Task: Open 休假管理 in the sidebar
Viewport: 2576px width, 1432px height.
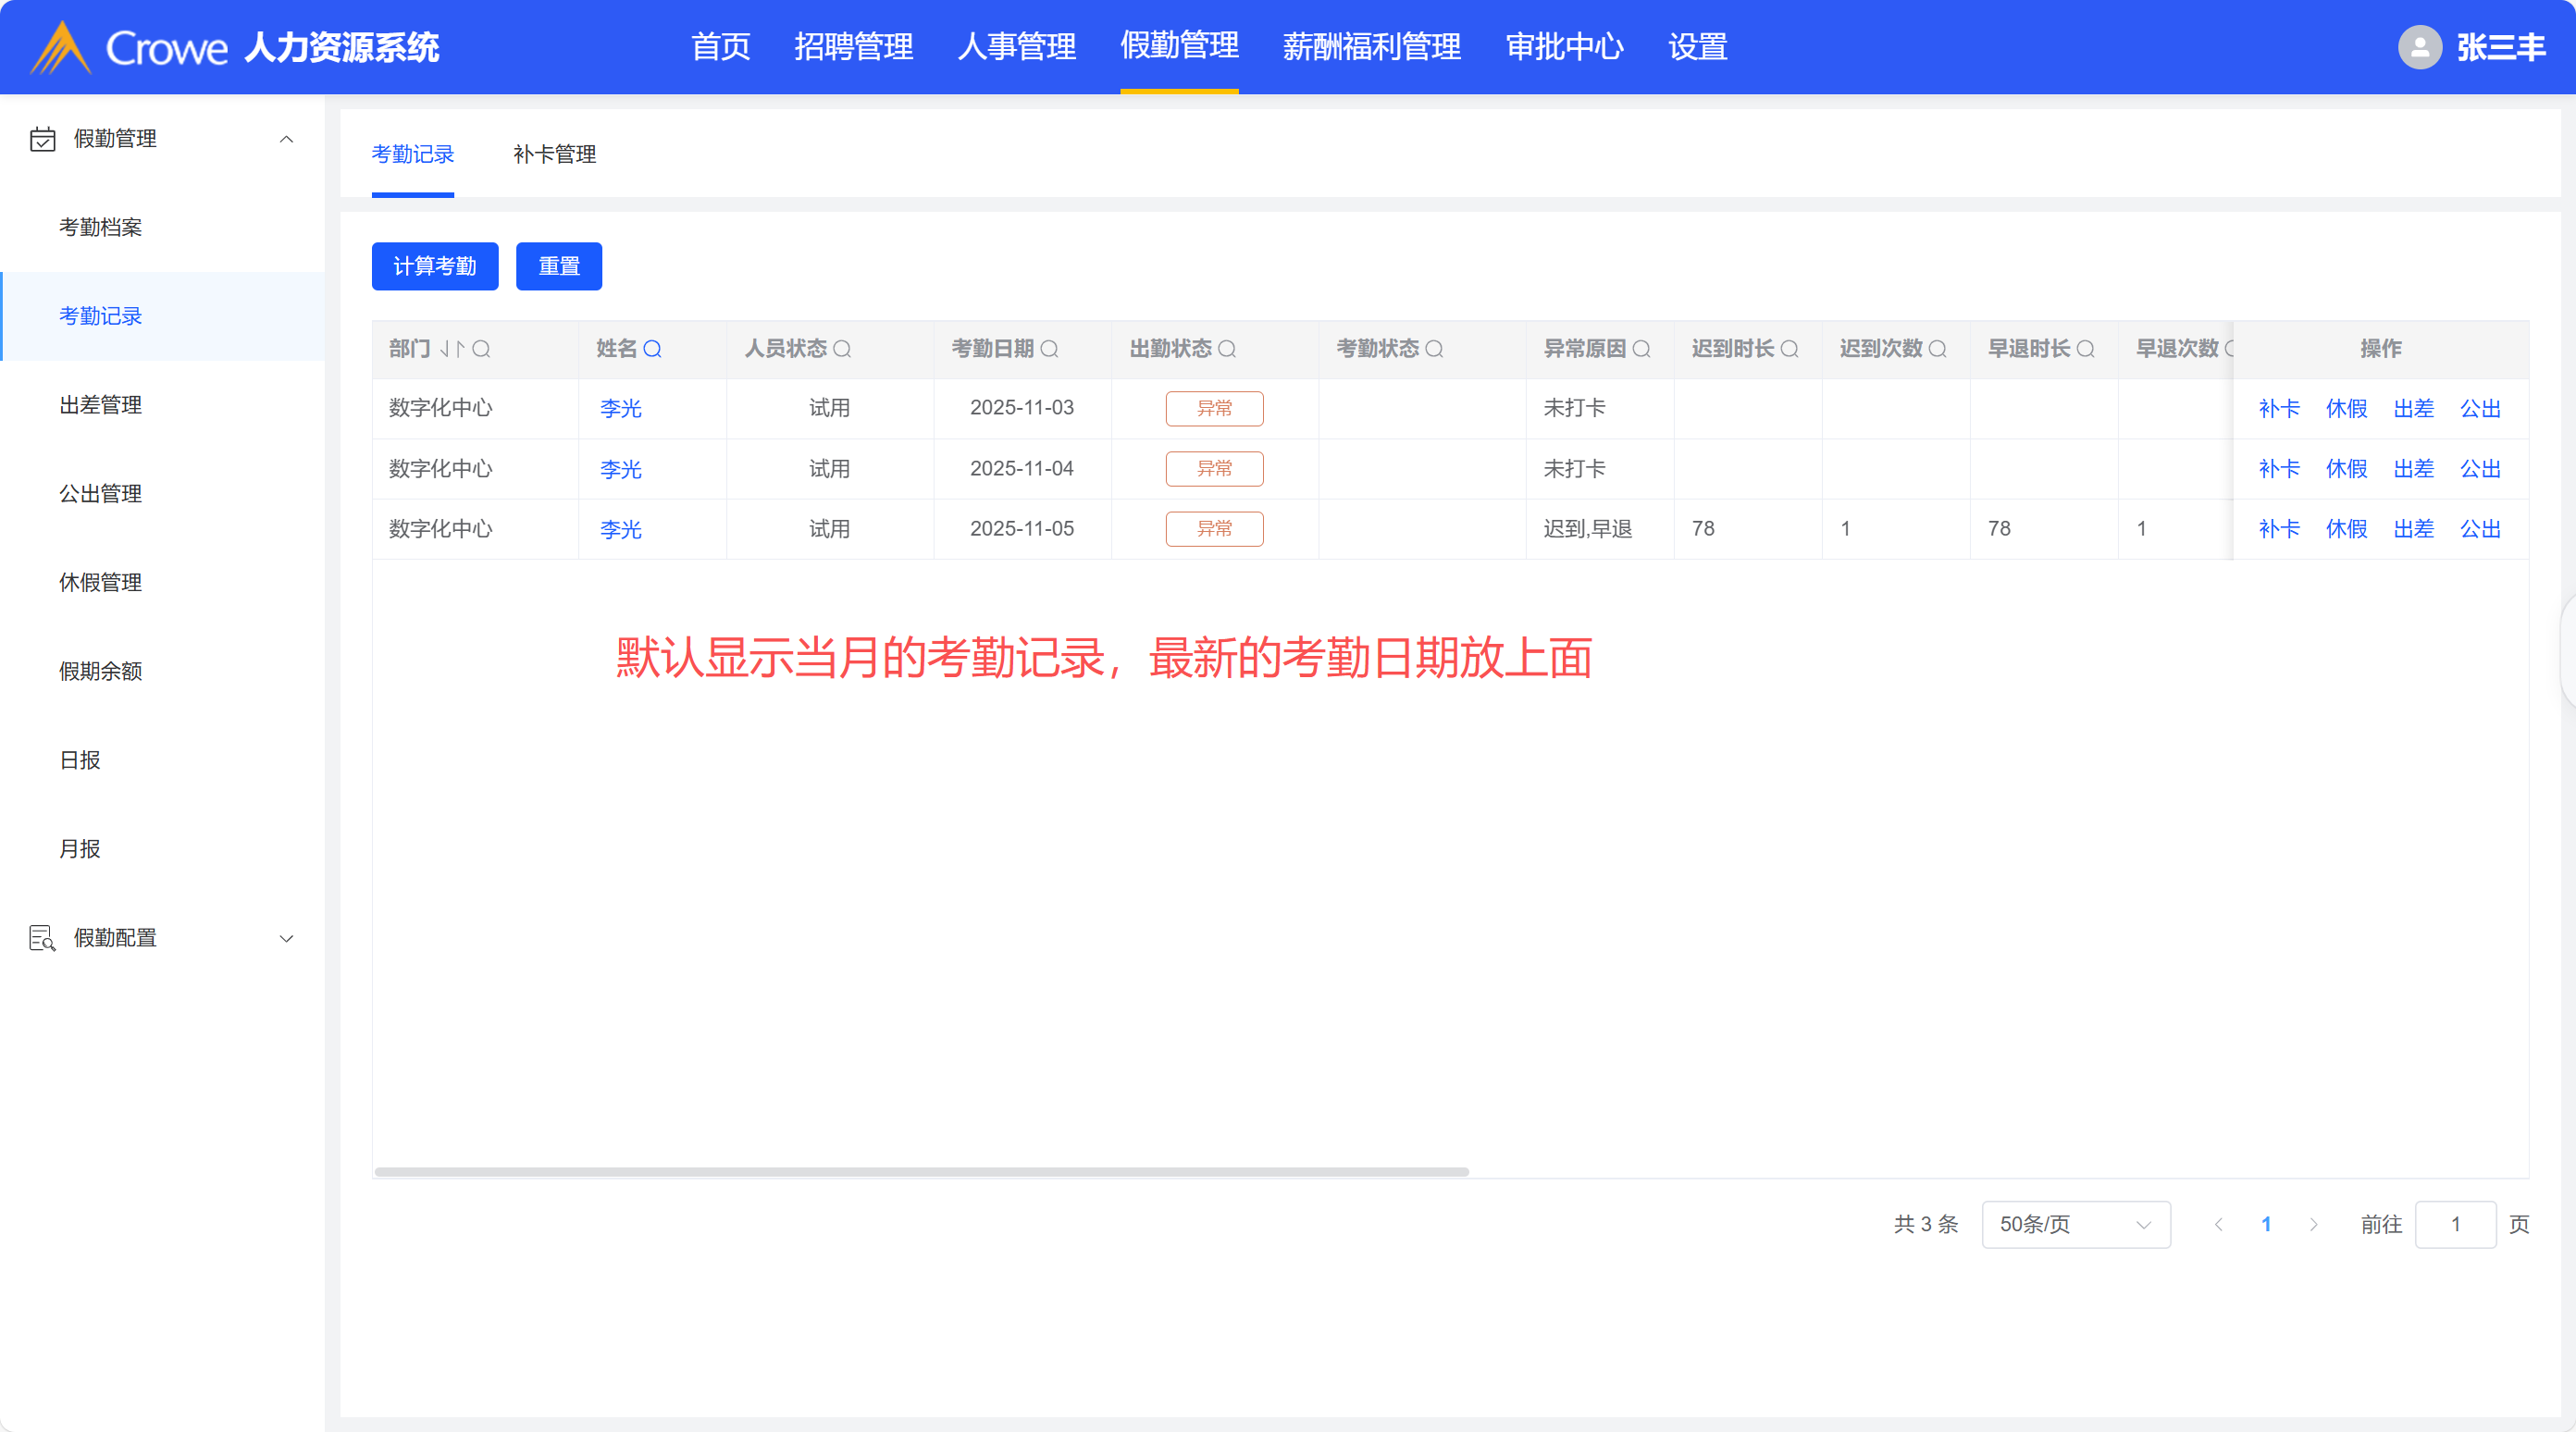Action: pos(100,582)
